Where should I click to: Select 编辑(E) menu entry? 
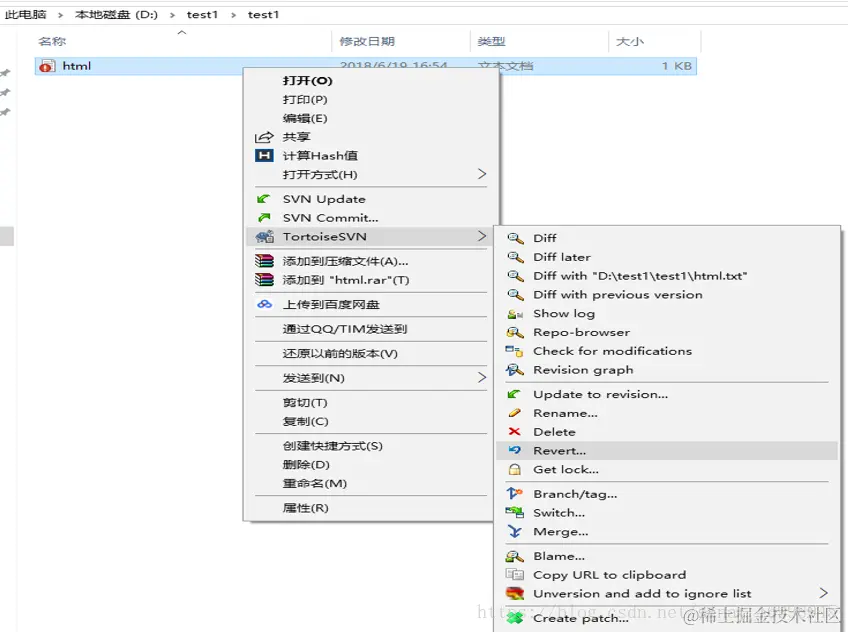click(304, 118)
